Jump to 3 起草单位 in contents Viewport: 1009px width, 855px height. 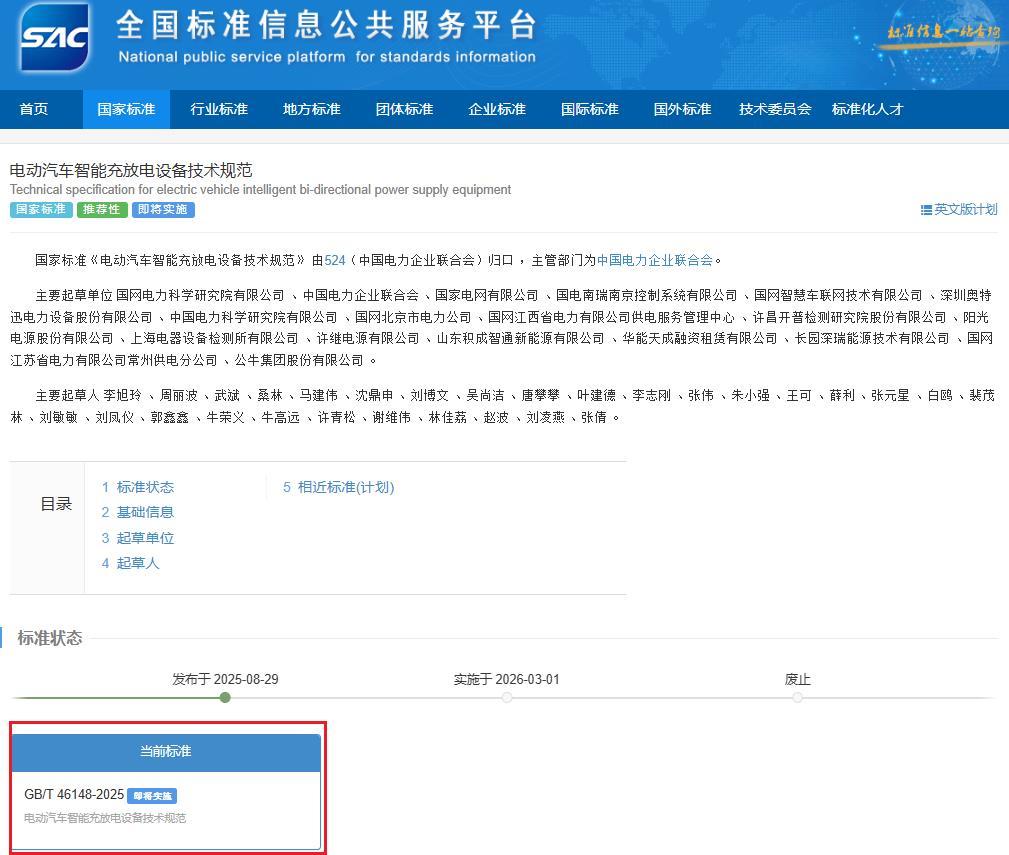[x=138, y=538]
